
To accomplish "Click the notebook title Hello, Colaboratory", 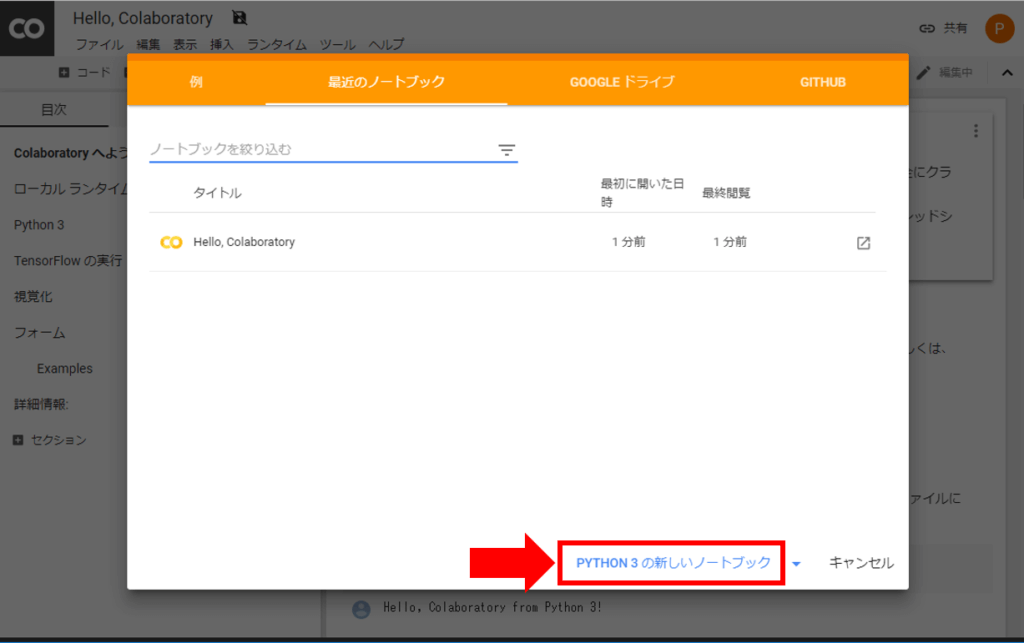I will [x=143, y=18].
